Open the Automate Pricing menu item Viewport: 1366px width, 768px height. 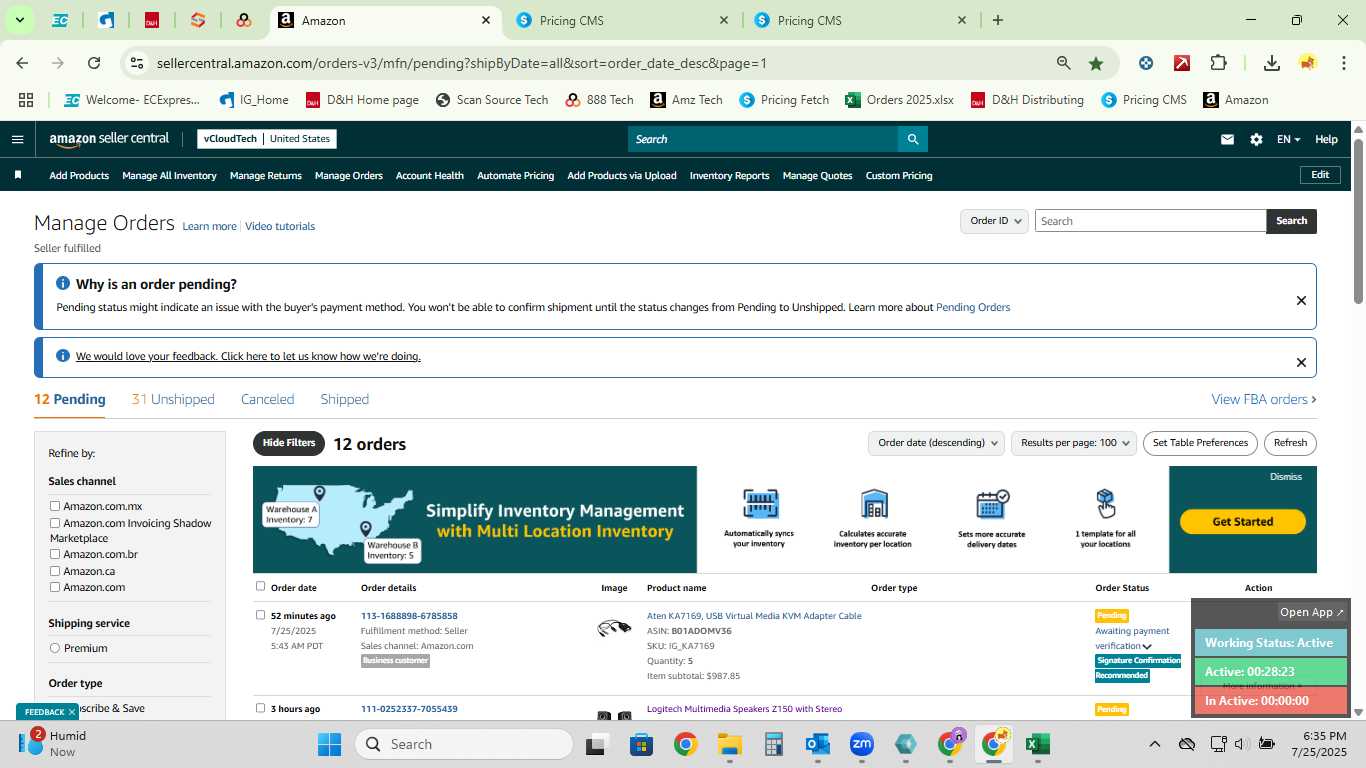click(x=515, y=175)
